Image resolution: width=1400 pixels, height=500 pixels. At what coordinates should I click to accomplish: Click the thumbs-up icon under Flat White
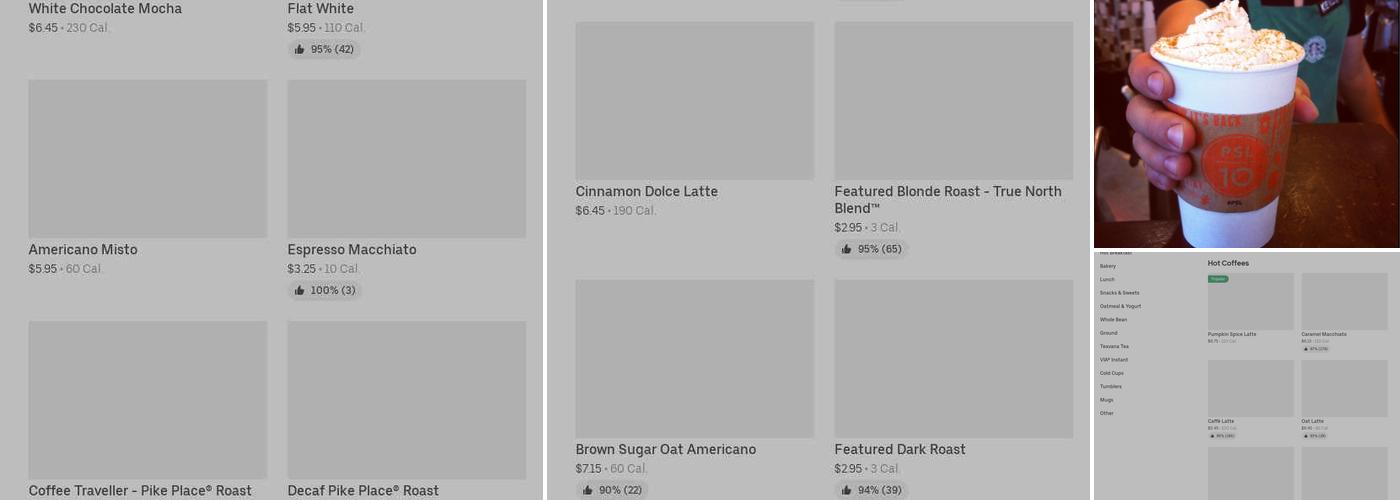tap(300, 50)
